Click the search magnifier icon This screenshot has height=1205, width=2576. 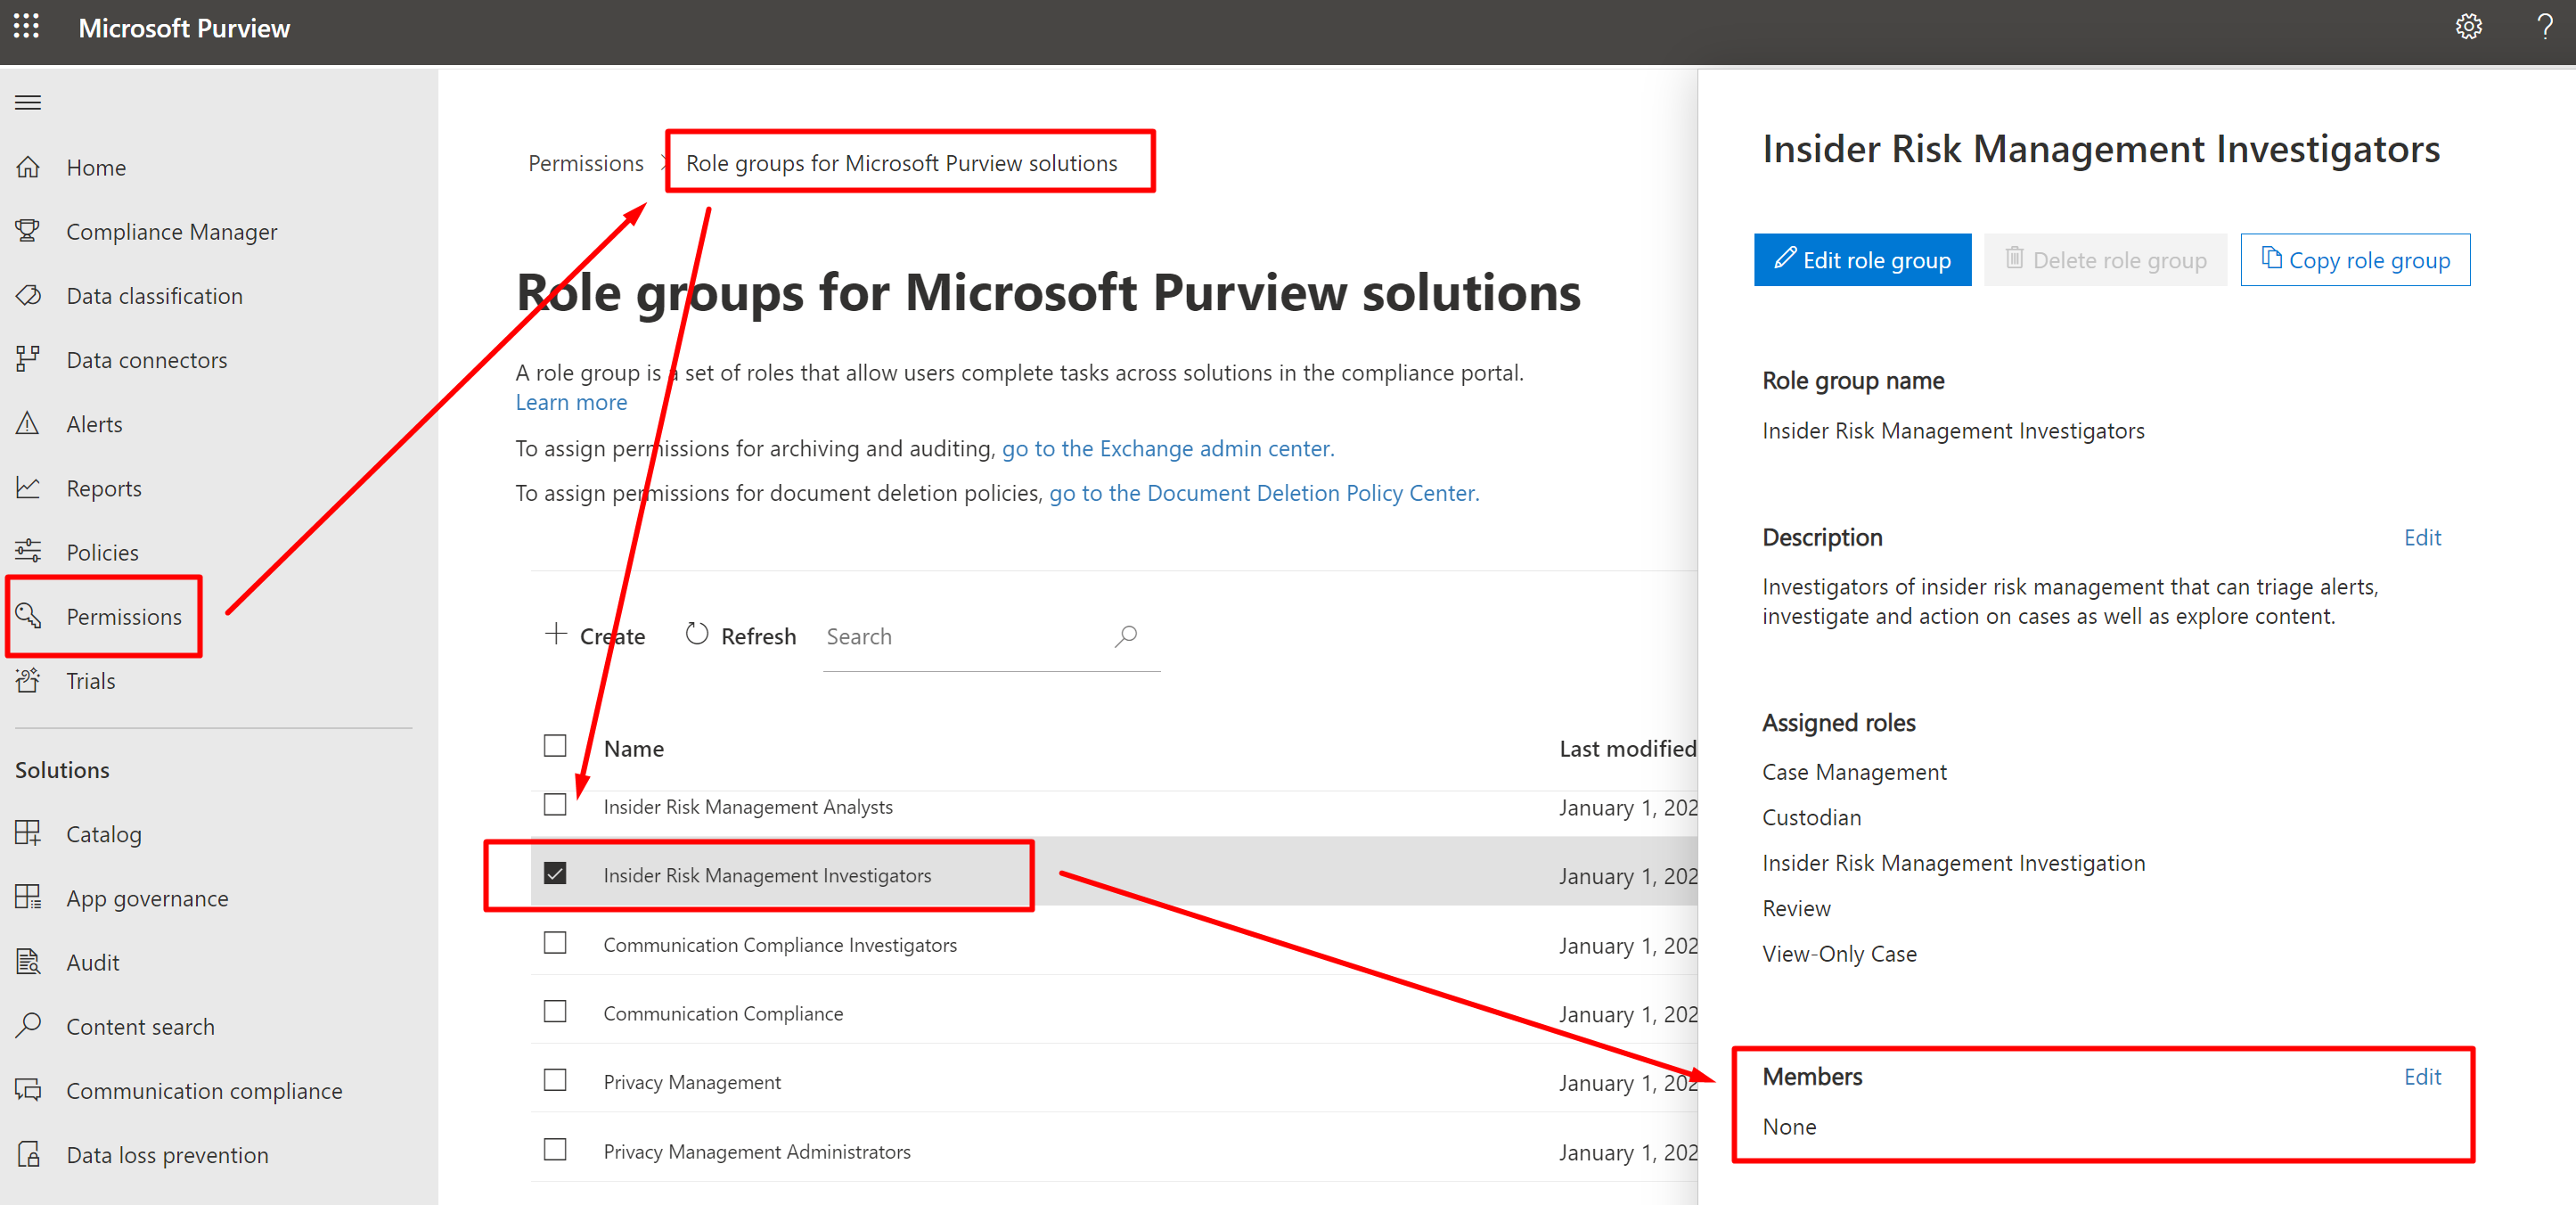coord(1126,636)
